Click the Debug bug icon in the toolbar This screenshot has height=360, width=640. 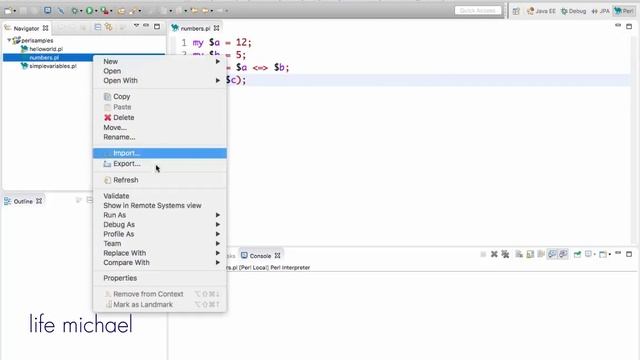click(x=75, y=11)
